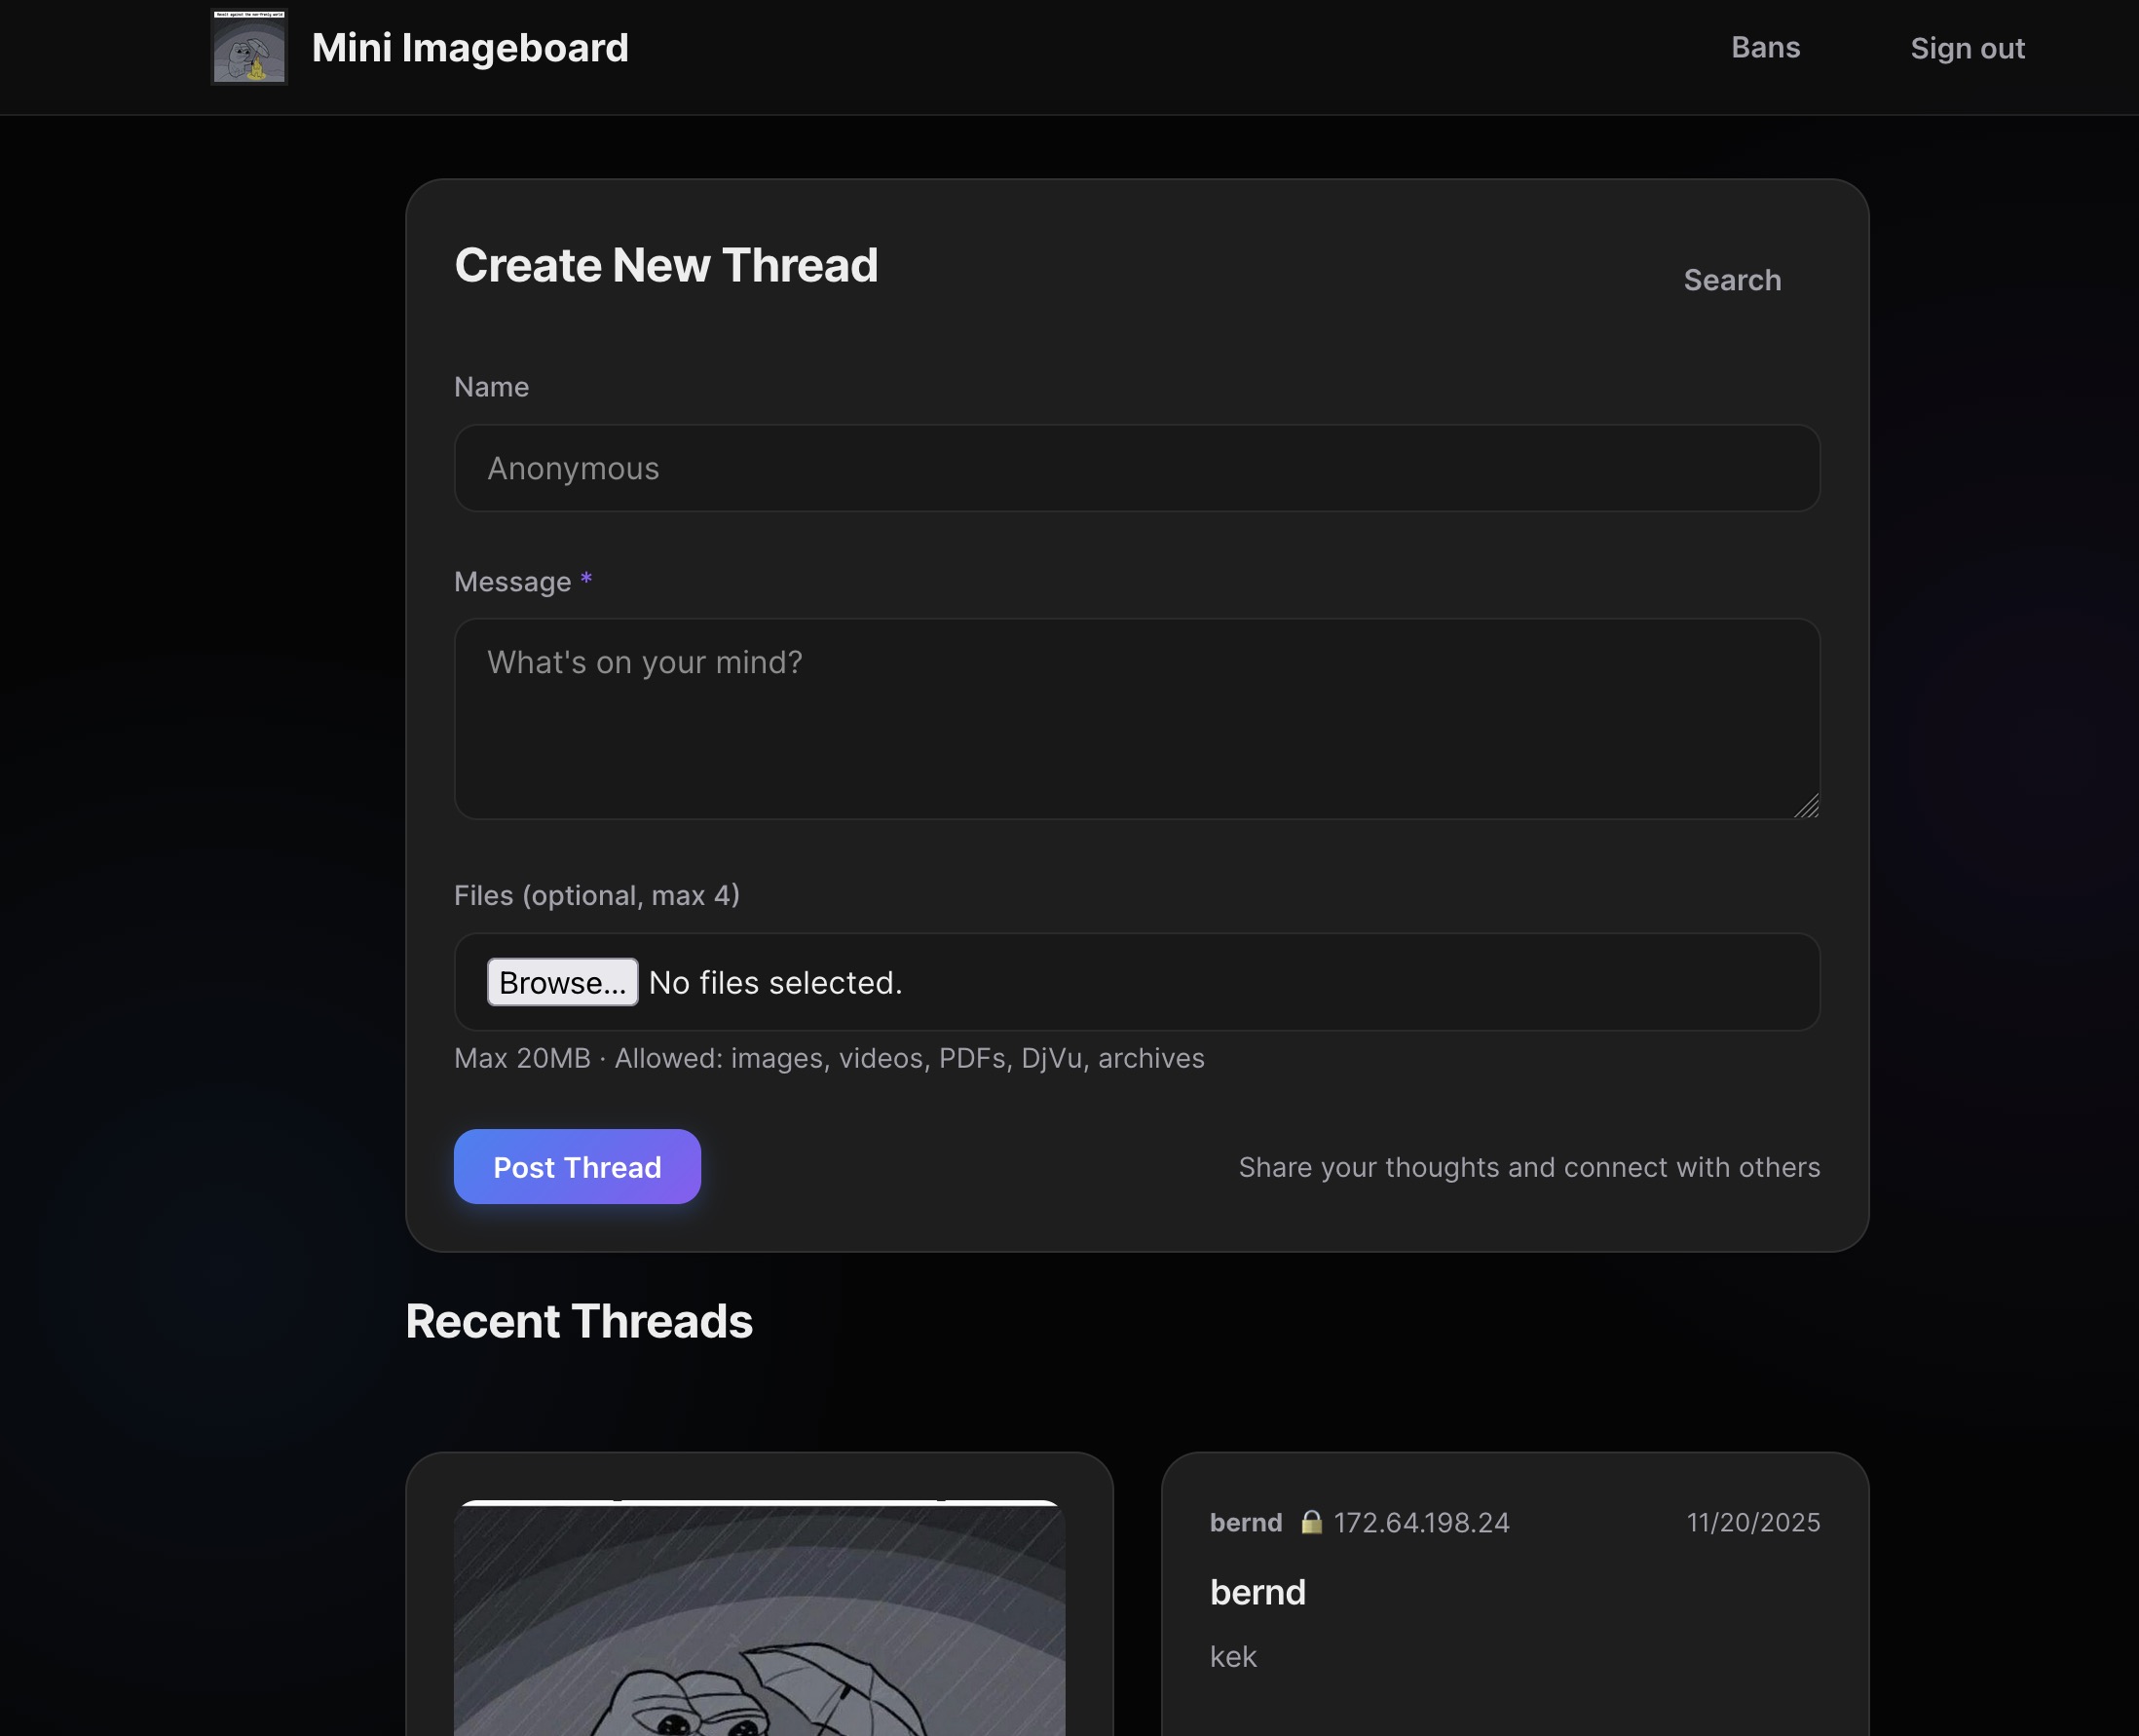
Task: Submit with the Post Thread button
Action: point(577,1167)
